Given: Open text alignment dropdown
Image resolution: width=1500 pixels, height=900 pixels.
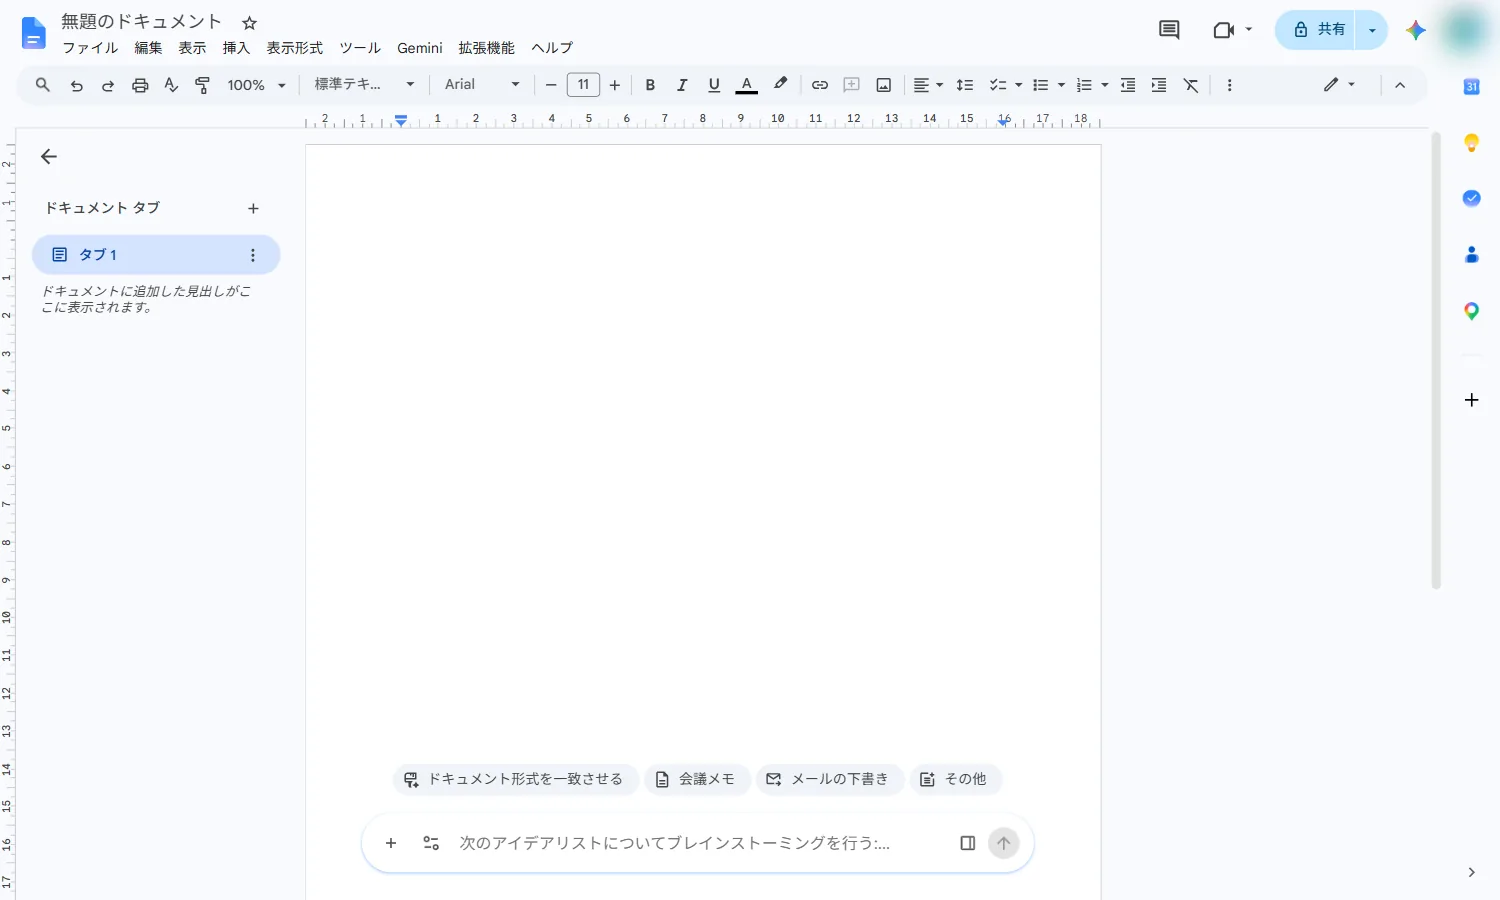Looking at the screenshot, I should (x=928, y=85).
